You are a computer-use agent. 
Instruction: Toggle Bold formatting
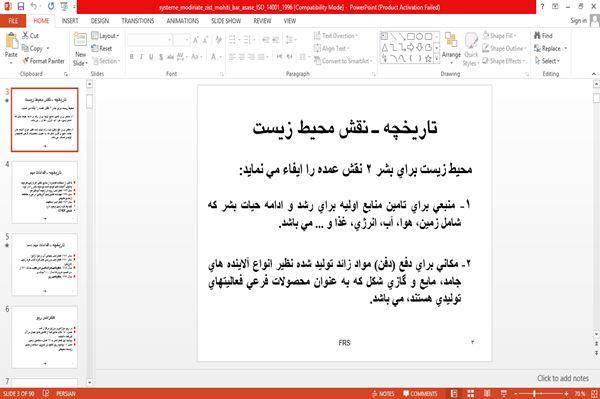coord(132,57)
